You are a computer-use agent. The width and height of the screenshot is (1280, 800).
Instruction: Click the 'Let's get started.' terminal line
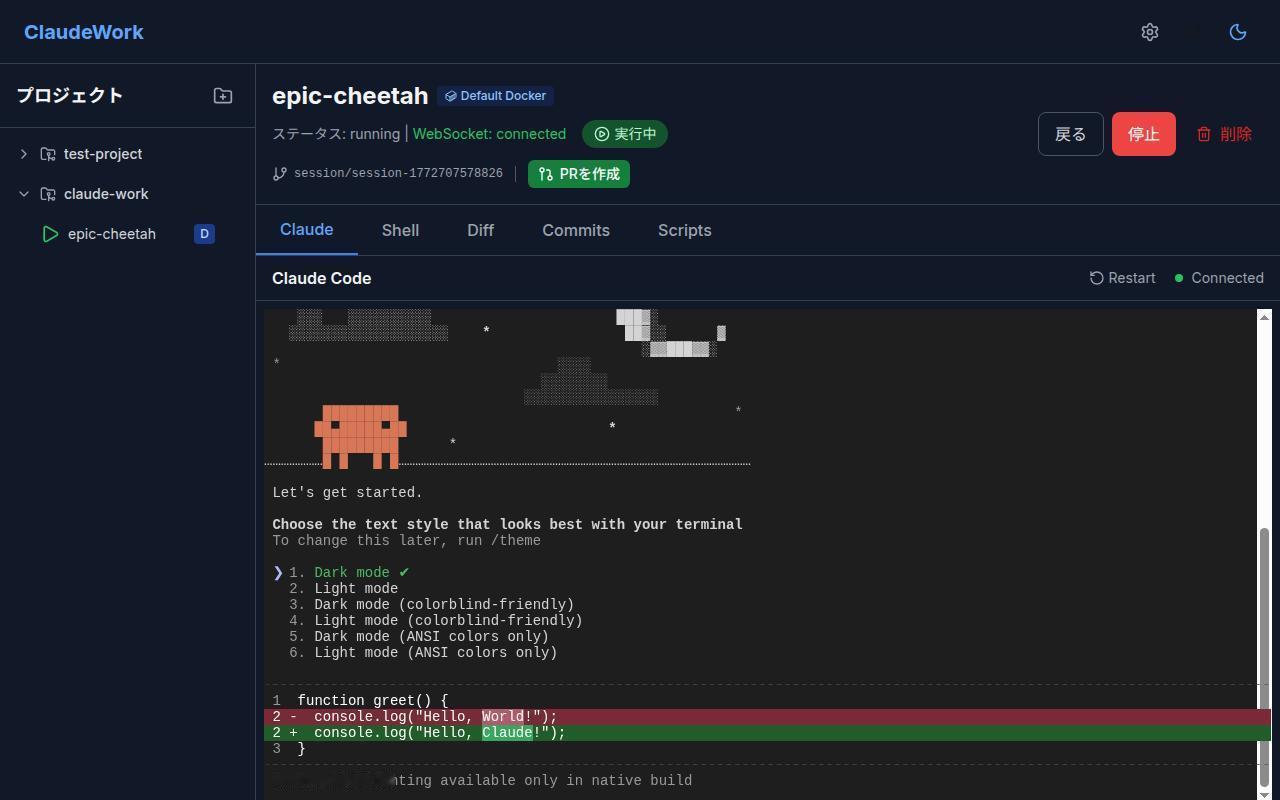(x=348, y=493)
